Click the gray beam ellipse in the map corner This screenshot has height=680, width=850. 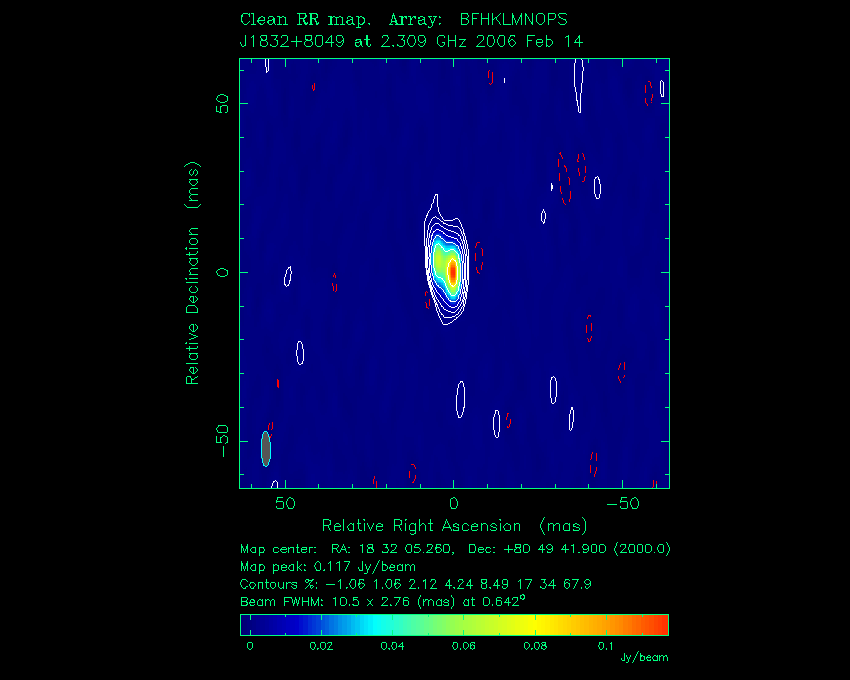(266, 449)
